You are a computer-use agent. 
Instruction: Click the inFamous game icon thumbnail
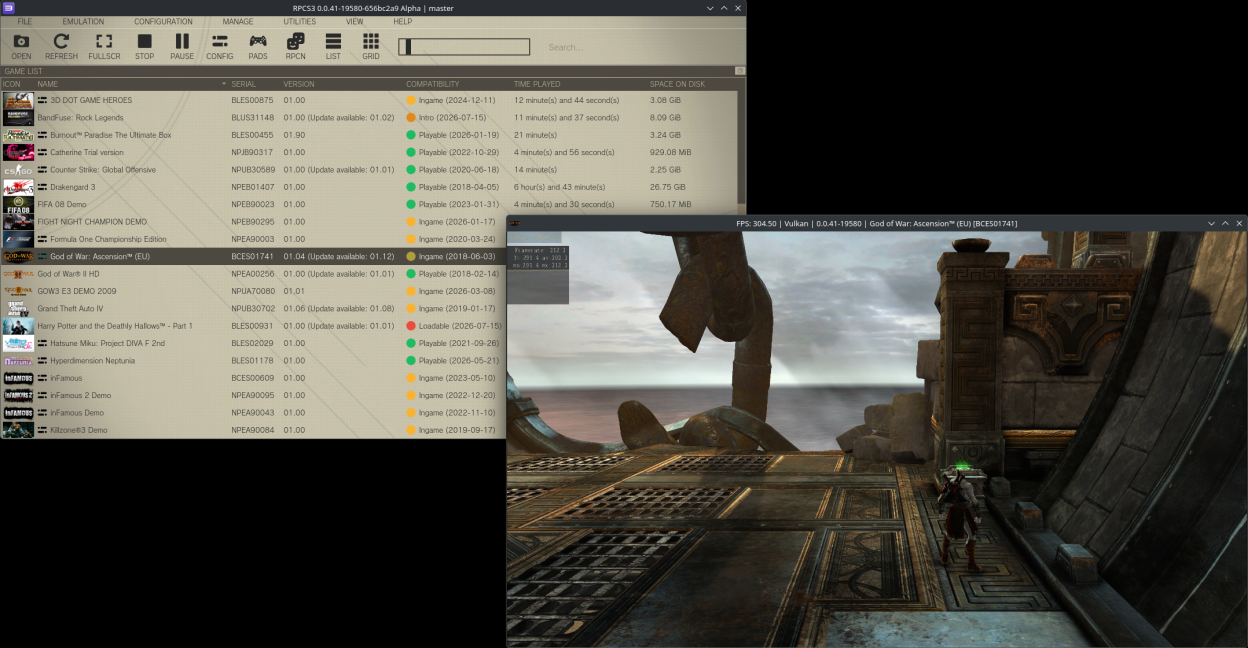[18, 378]
